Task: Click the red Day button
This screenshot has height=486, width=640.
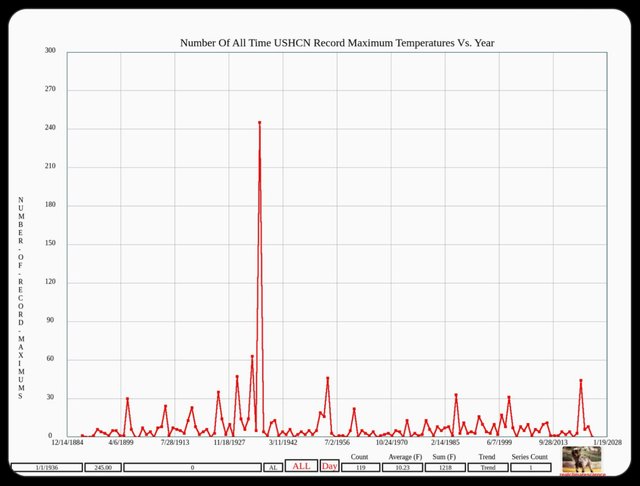Action: [329, 466]
